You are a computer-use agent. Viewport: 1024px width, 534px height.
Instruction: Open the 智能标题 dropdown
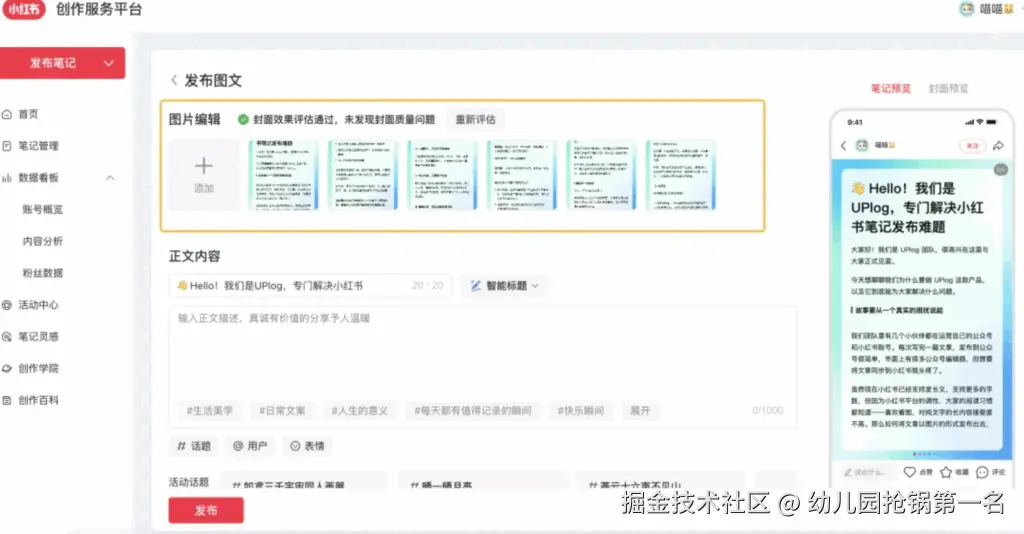point(505,285)
